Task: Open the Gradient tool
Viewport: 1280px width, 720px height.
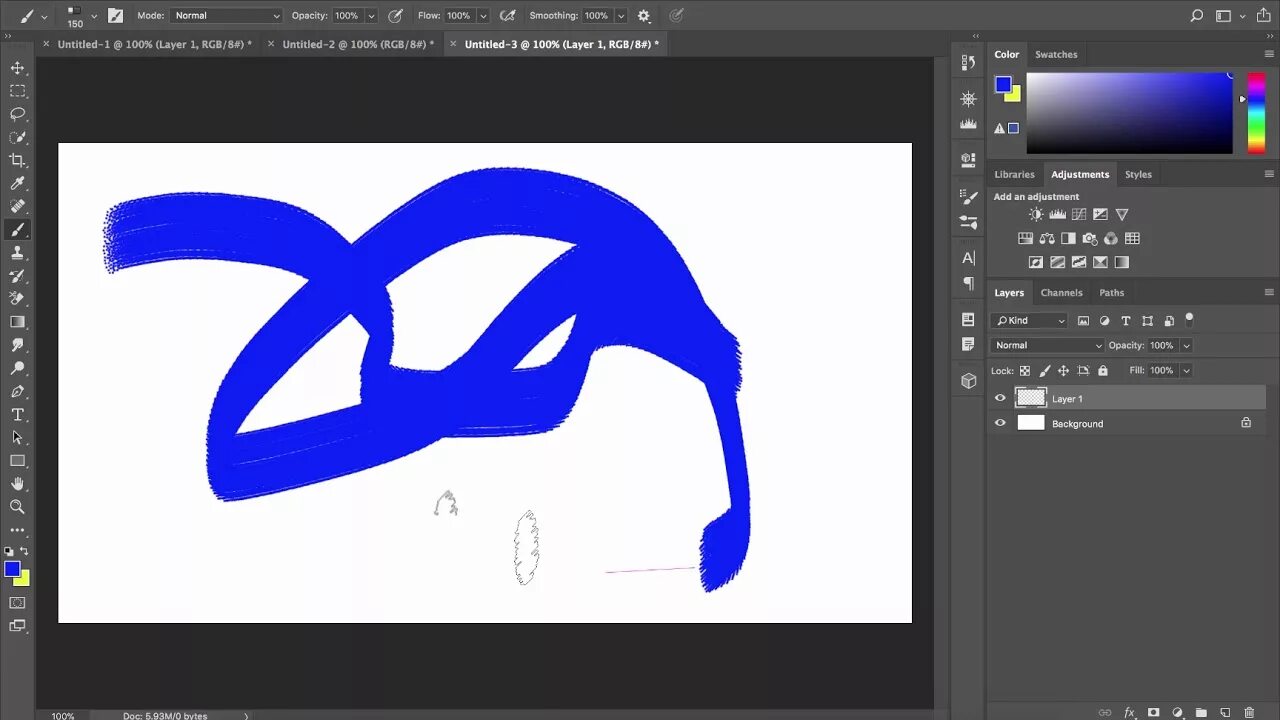Action: [17, 320]
